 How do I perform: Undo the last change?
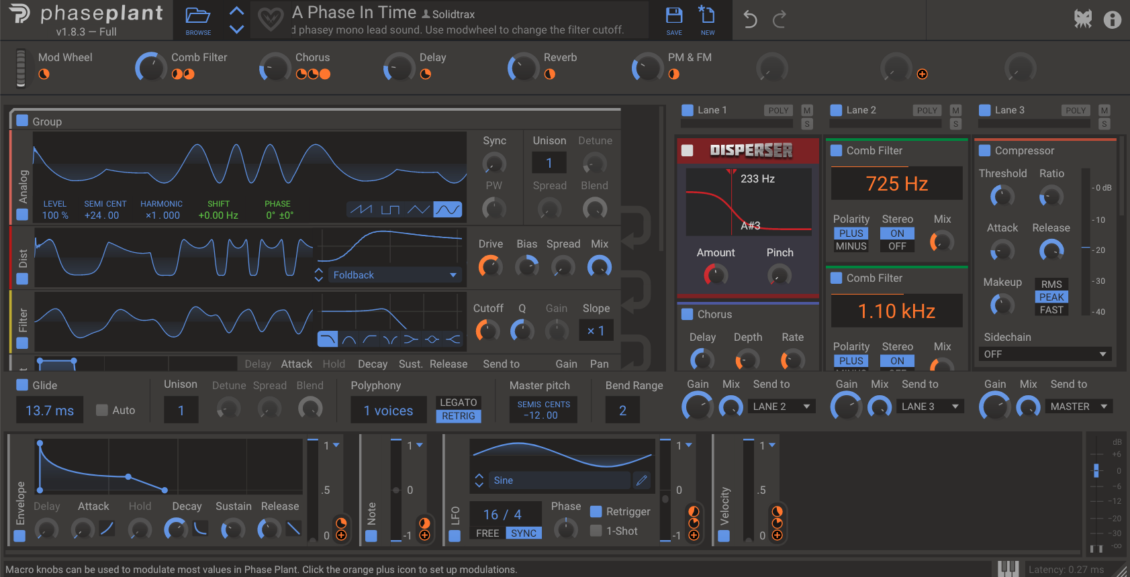(x=750, y=19)
